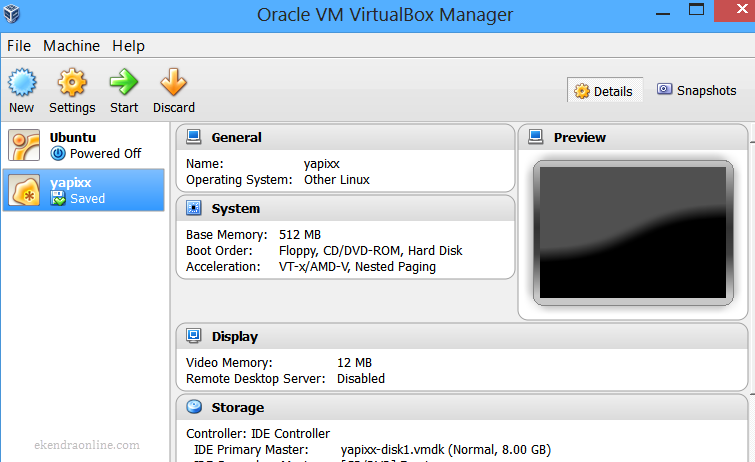This screenshot has width=755, height=462.
Task: Click the Display section screen icon
Action: pyautogui.click(x=194, y=336)
